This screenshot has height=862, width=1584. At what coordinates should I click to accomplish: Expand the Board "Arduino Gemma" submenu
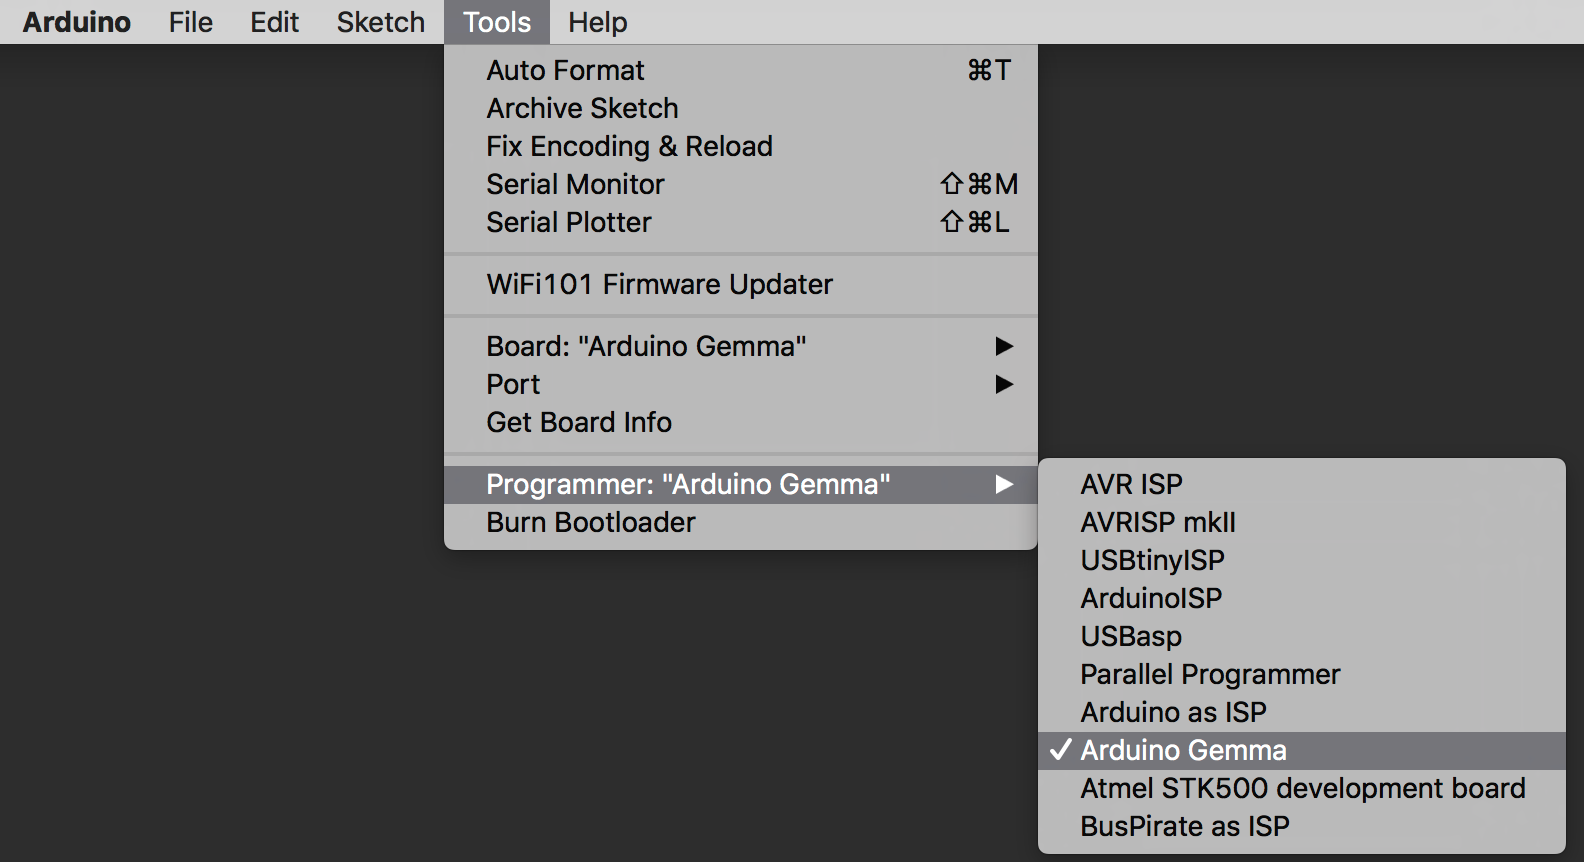point(646,346)
